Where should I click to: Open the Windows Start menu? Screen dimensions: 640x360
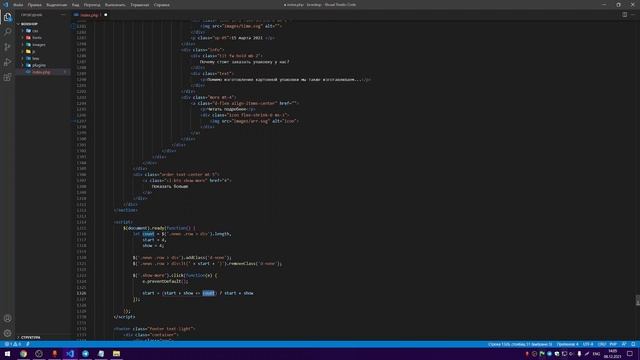(x=7, y=353)
